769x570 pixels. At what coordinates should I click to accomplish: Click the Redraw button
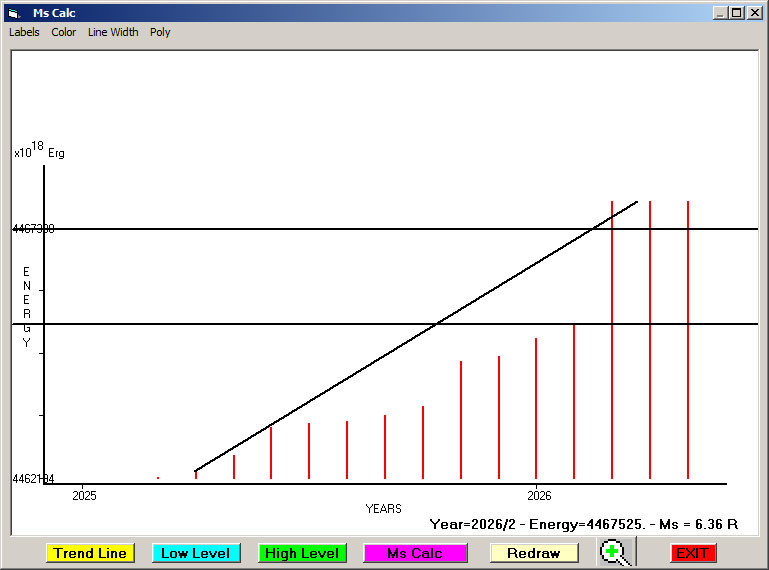tap(533, 553)
